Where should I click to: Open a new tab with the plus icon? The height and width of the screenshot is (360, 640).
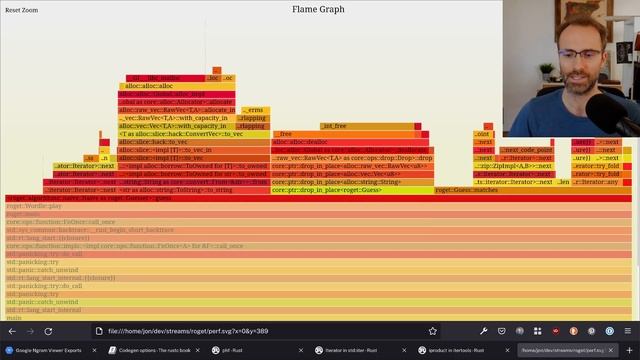pyautogui.click(x=629, y=350)
